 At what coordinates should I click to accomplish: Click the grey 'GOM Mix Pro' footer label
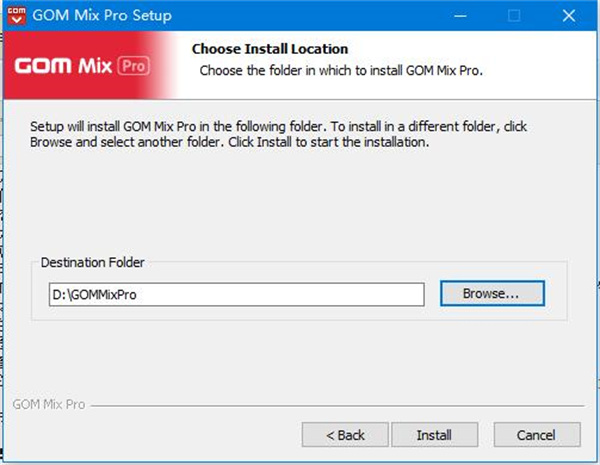(x=49, y=405)
